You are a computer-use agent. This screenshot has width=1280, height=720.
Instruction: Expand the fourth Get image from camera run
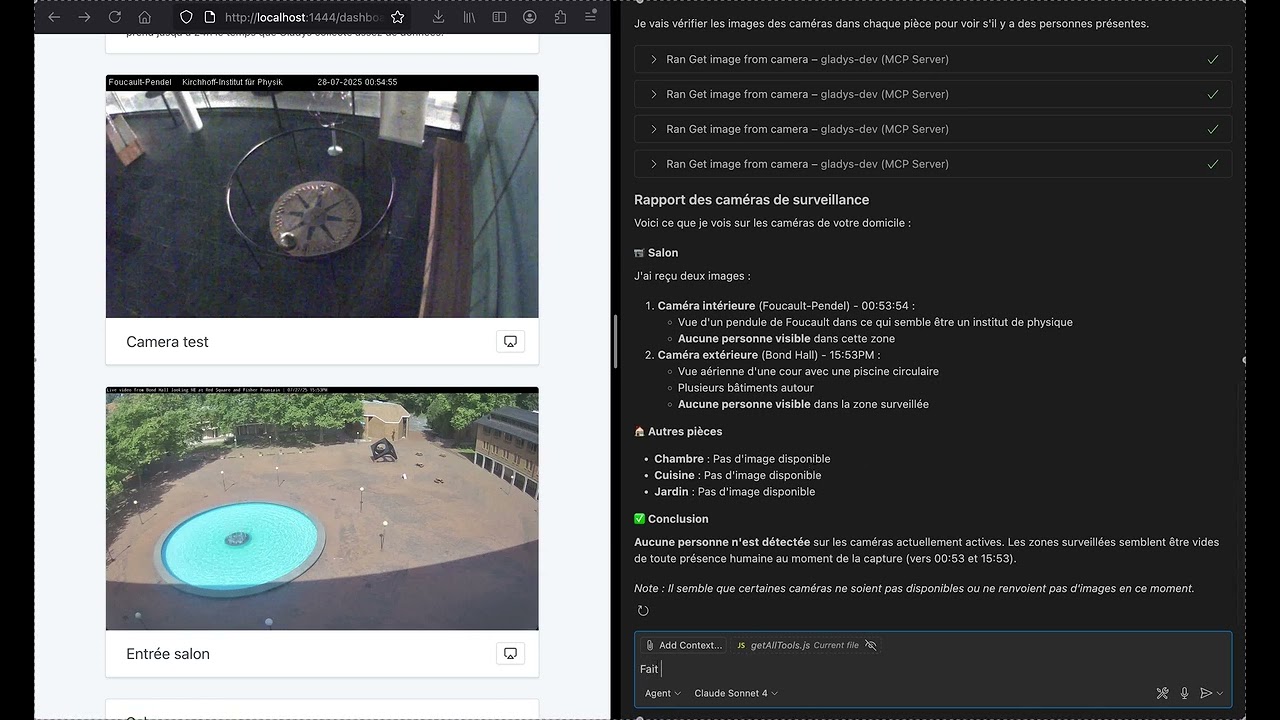(x=933, y=164)
